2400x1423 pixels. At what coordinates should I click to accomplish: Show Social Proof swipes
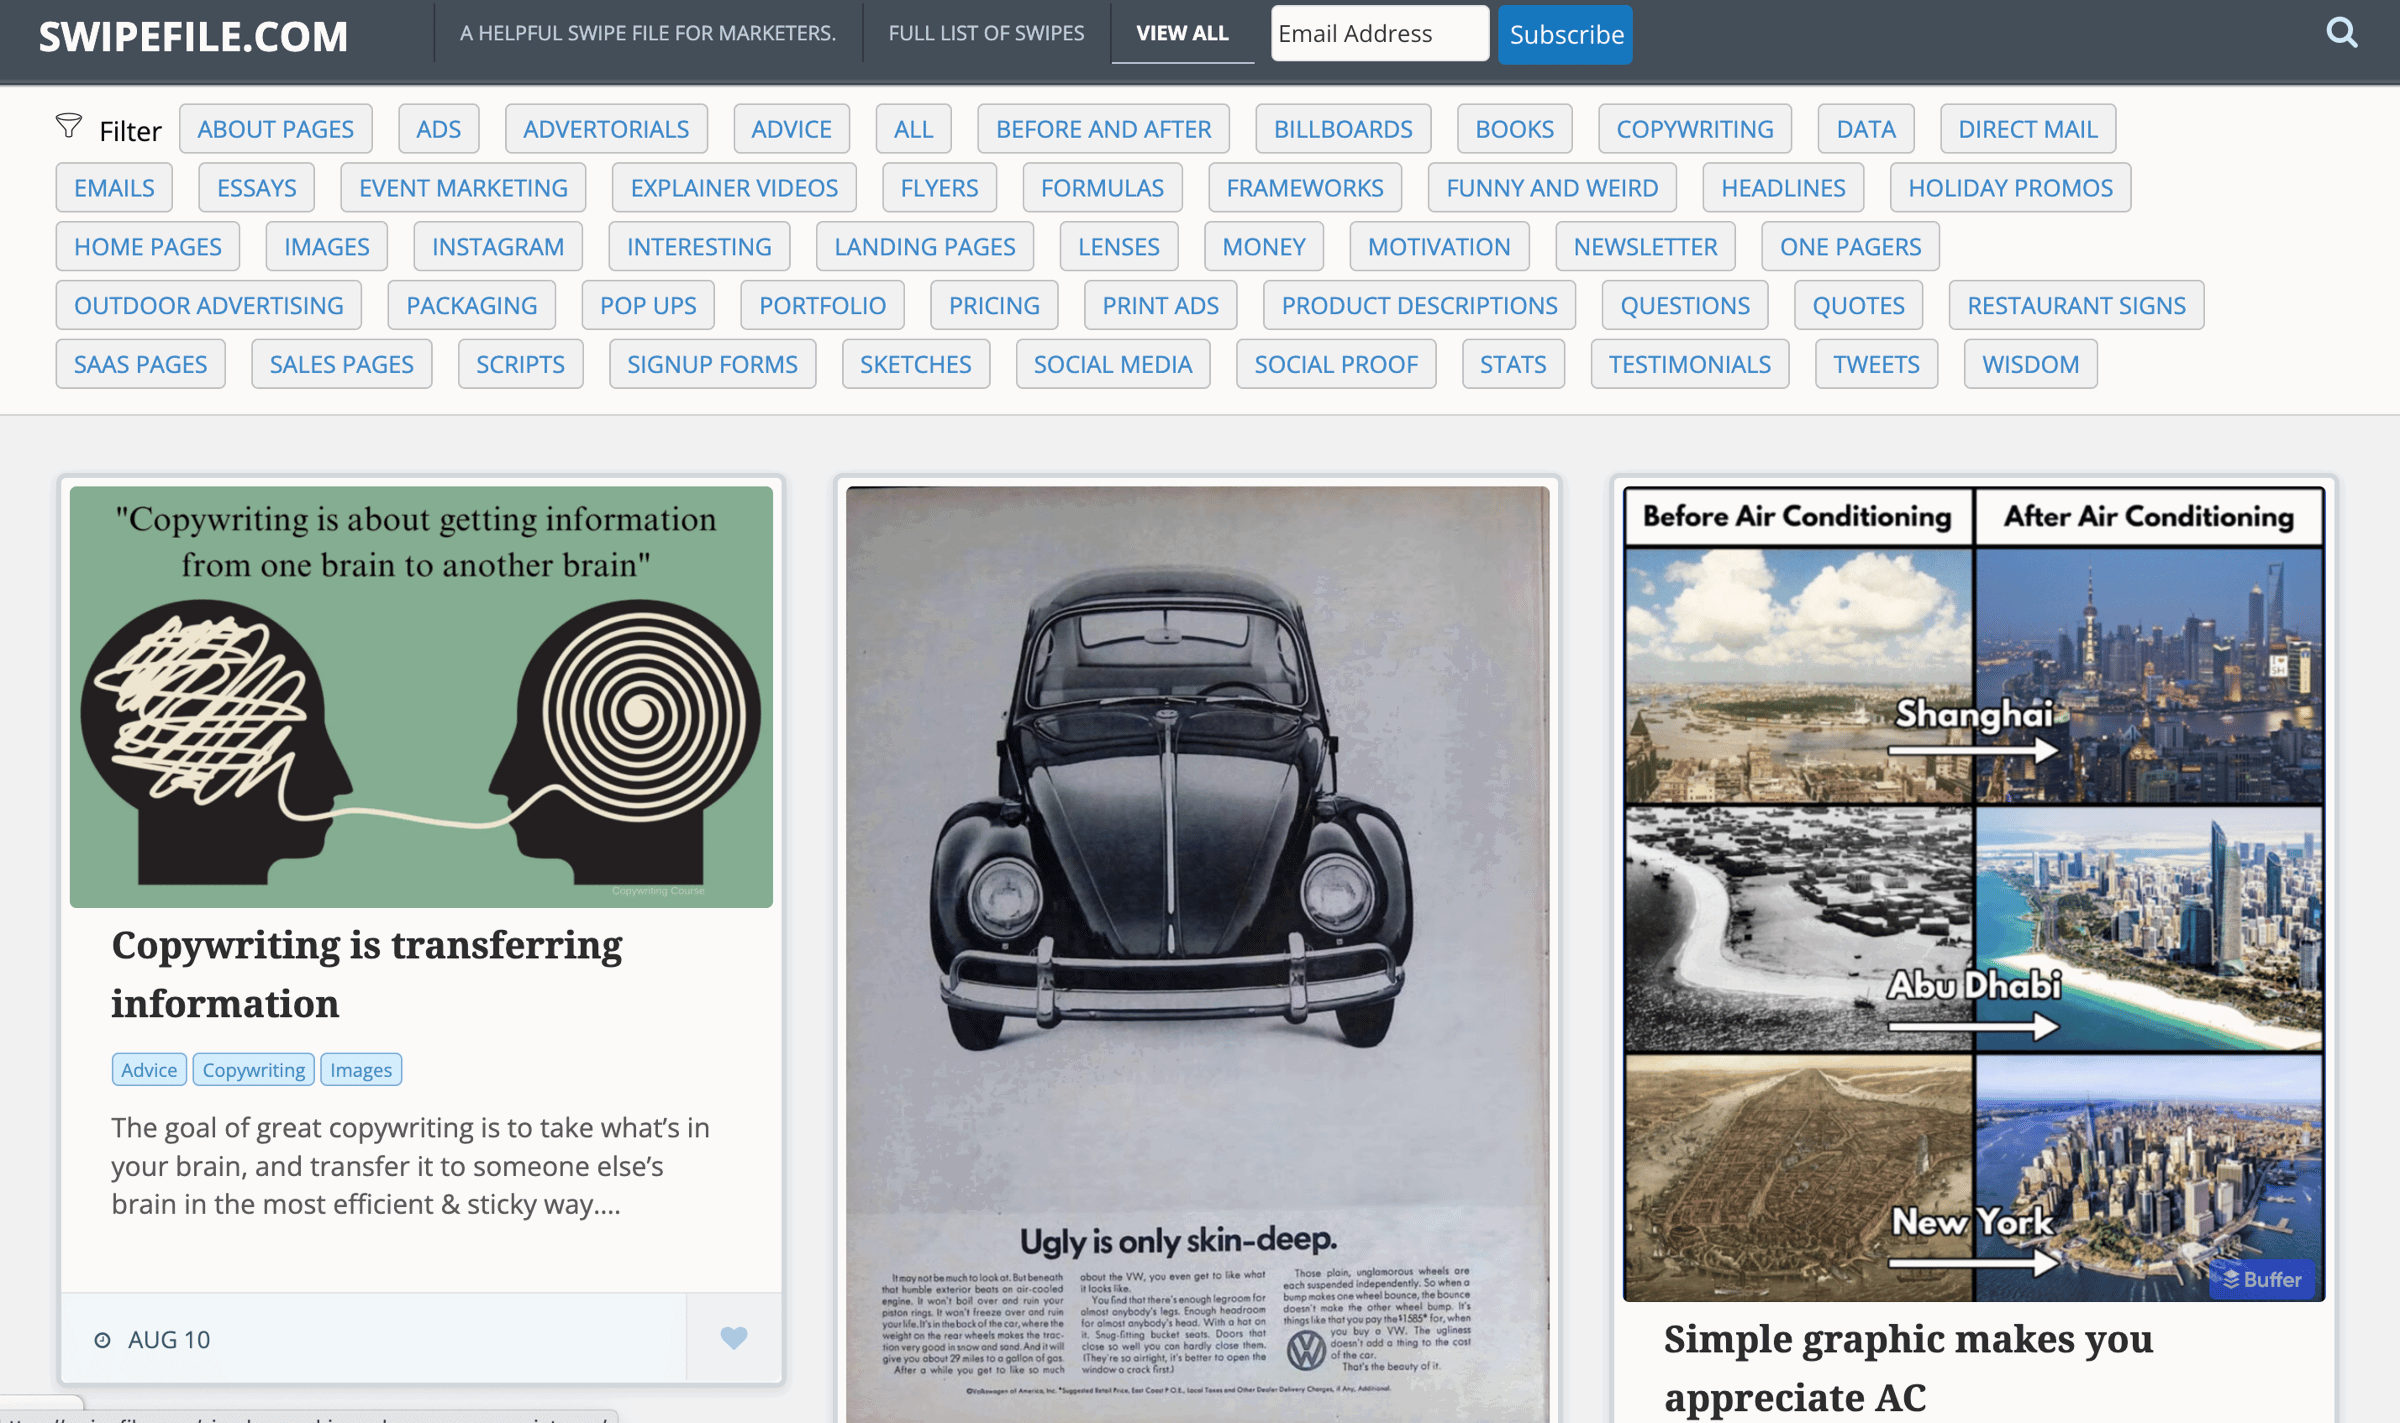point(1336,365)
